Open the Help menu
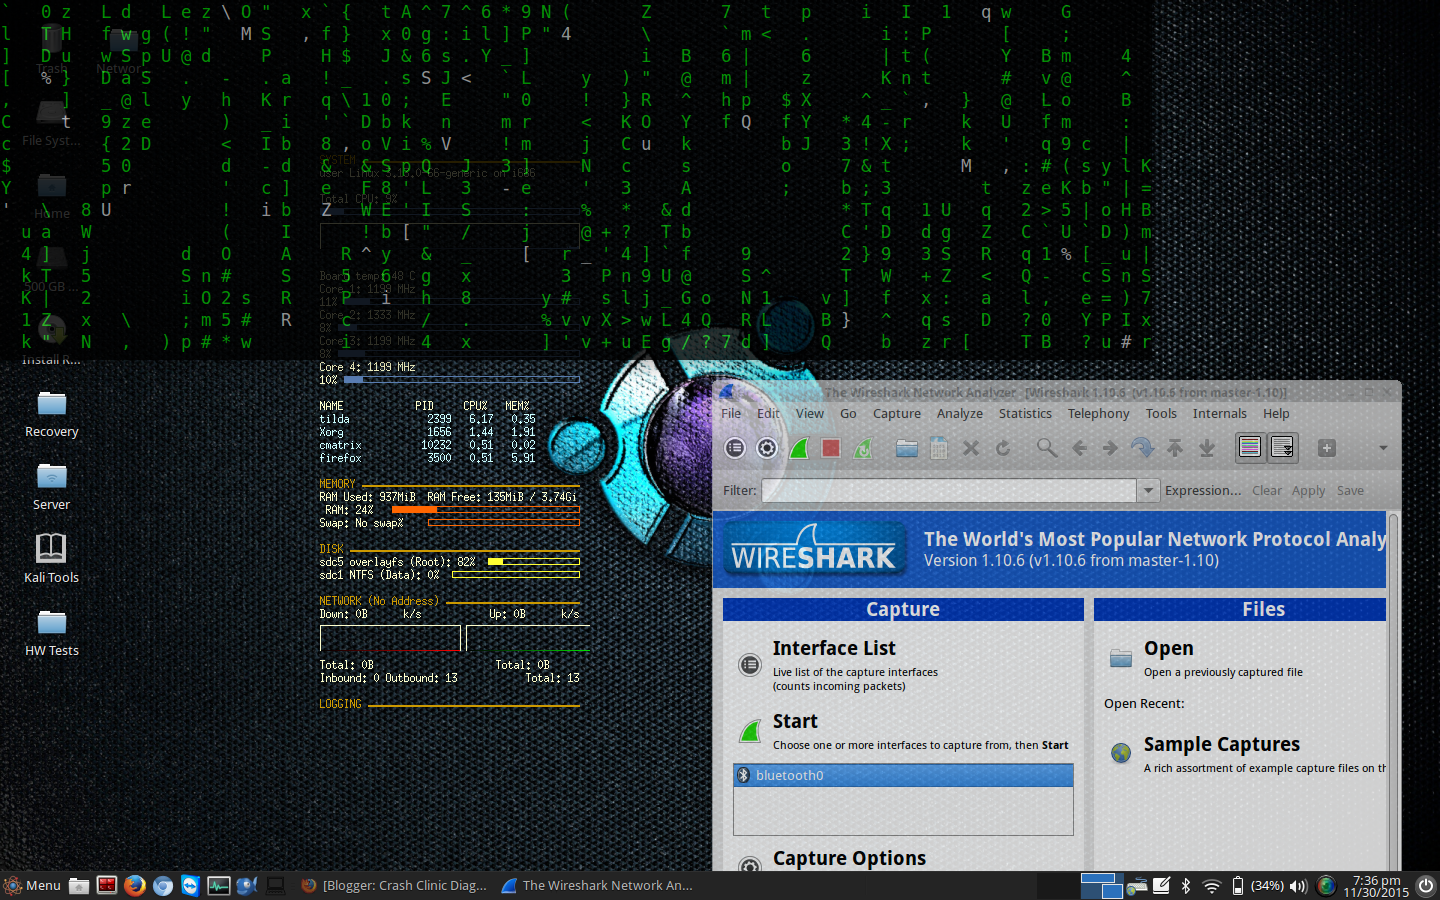The image size is (1440, 900). [x=1276, y=413]
